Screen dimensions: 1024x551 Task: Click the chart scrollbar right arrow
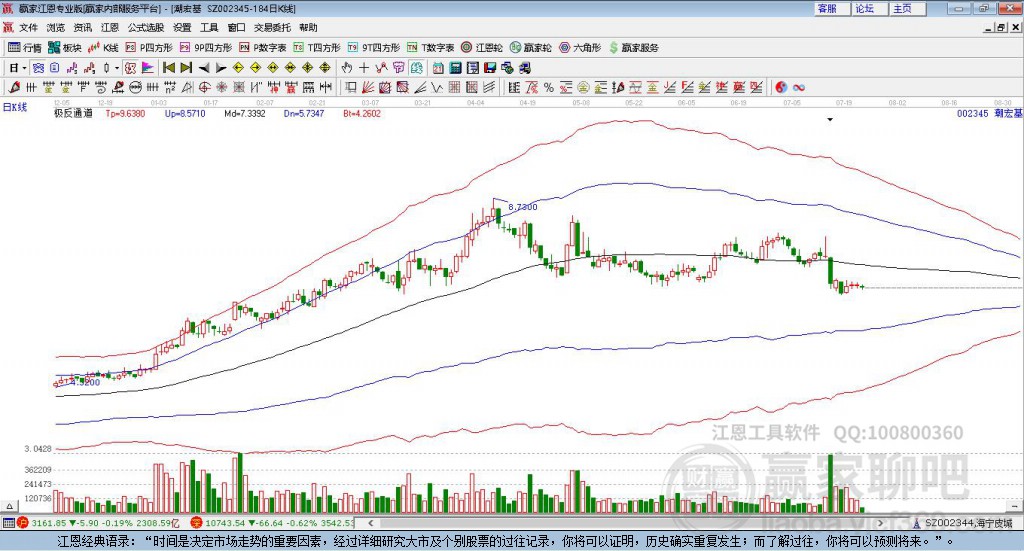point(880,523)
